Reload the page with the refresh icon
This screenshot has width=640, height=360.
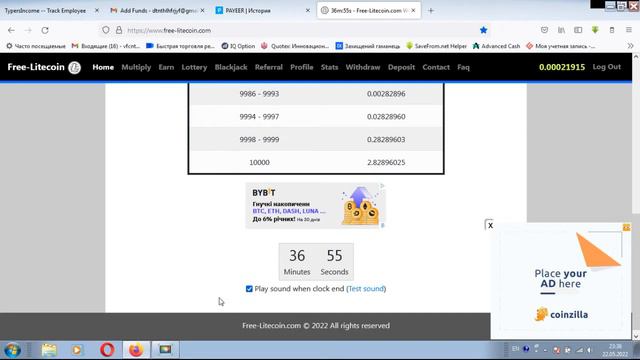(x=45, y=30)
